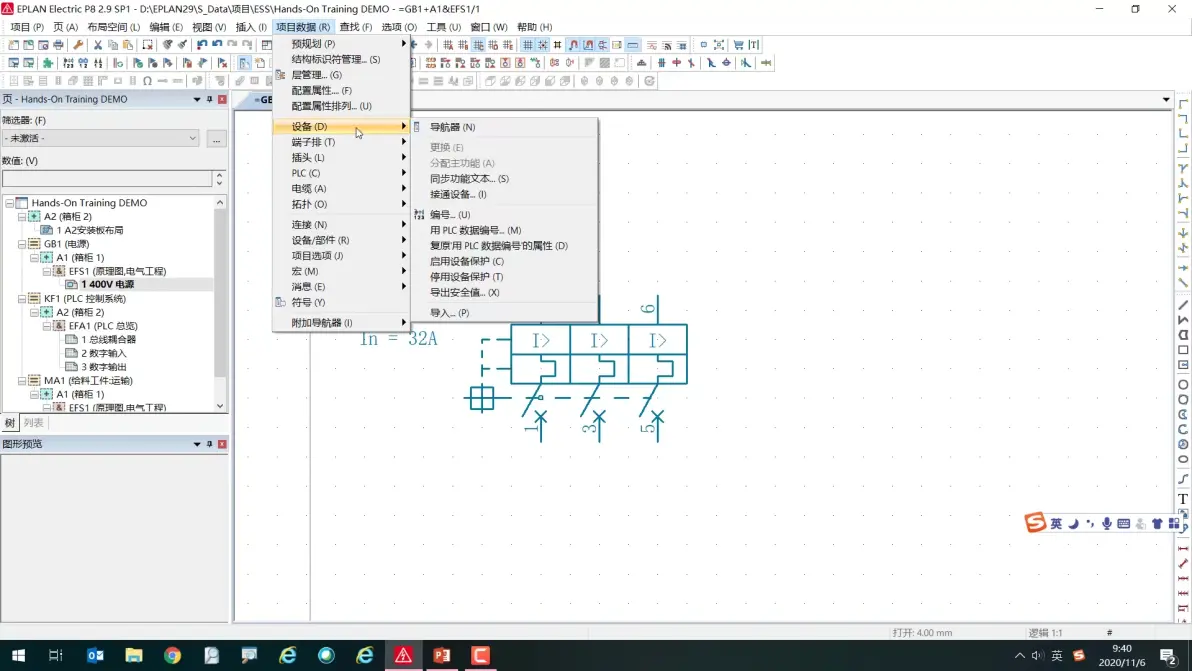Click the 数值 value input field
The height and width of the screenshot is (671, 1192).
(x=107, y=179)
